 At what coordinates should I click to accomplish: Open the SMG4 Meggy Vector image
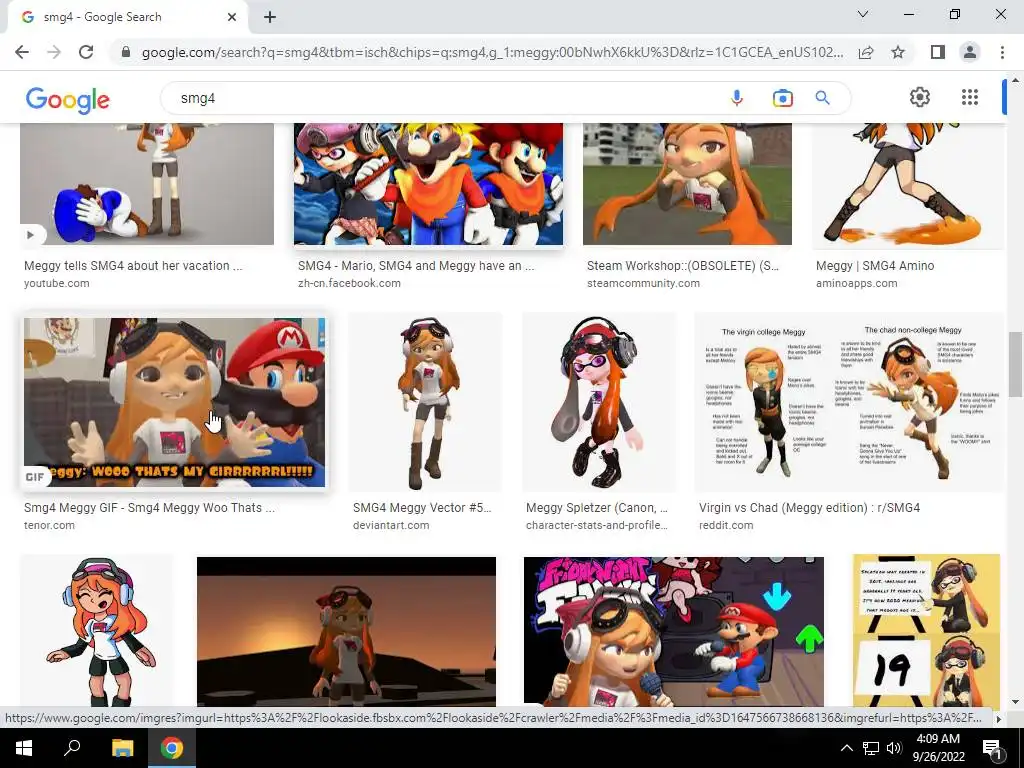pyautogui.click(x=426, y=402)
